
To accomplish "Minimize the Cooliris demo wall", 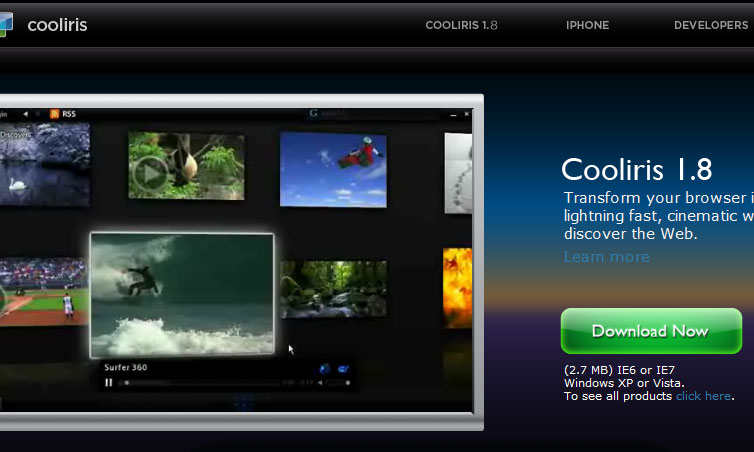I will click(x=453, y=114).
